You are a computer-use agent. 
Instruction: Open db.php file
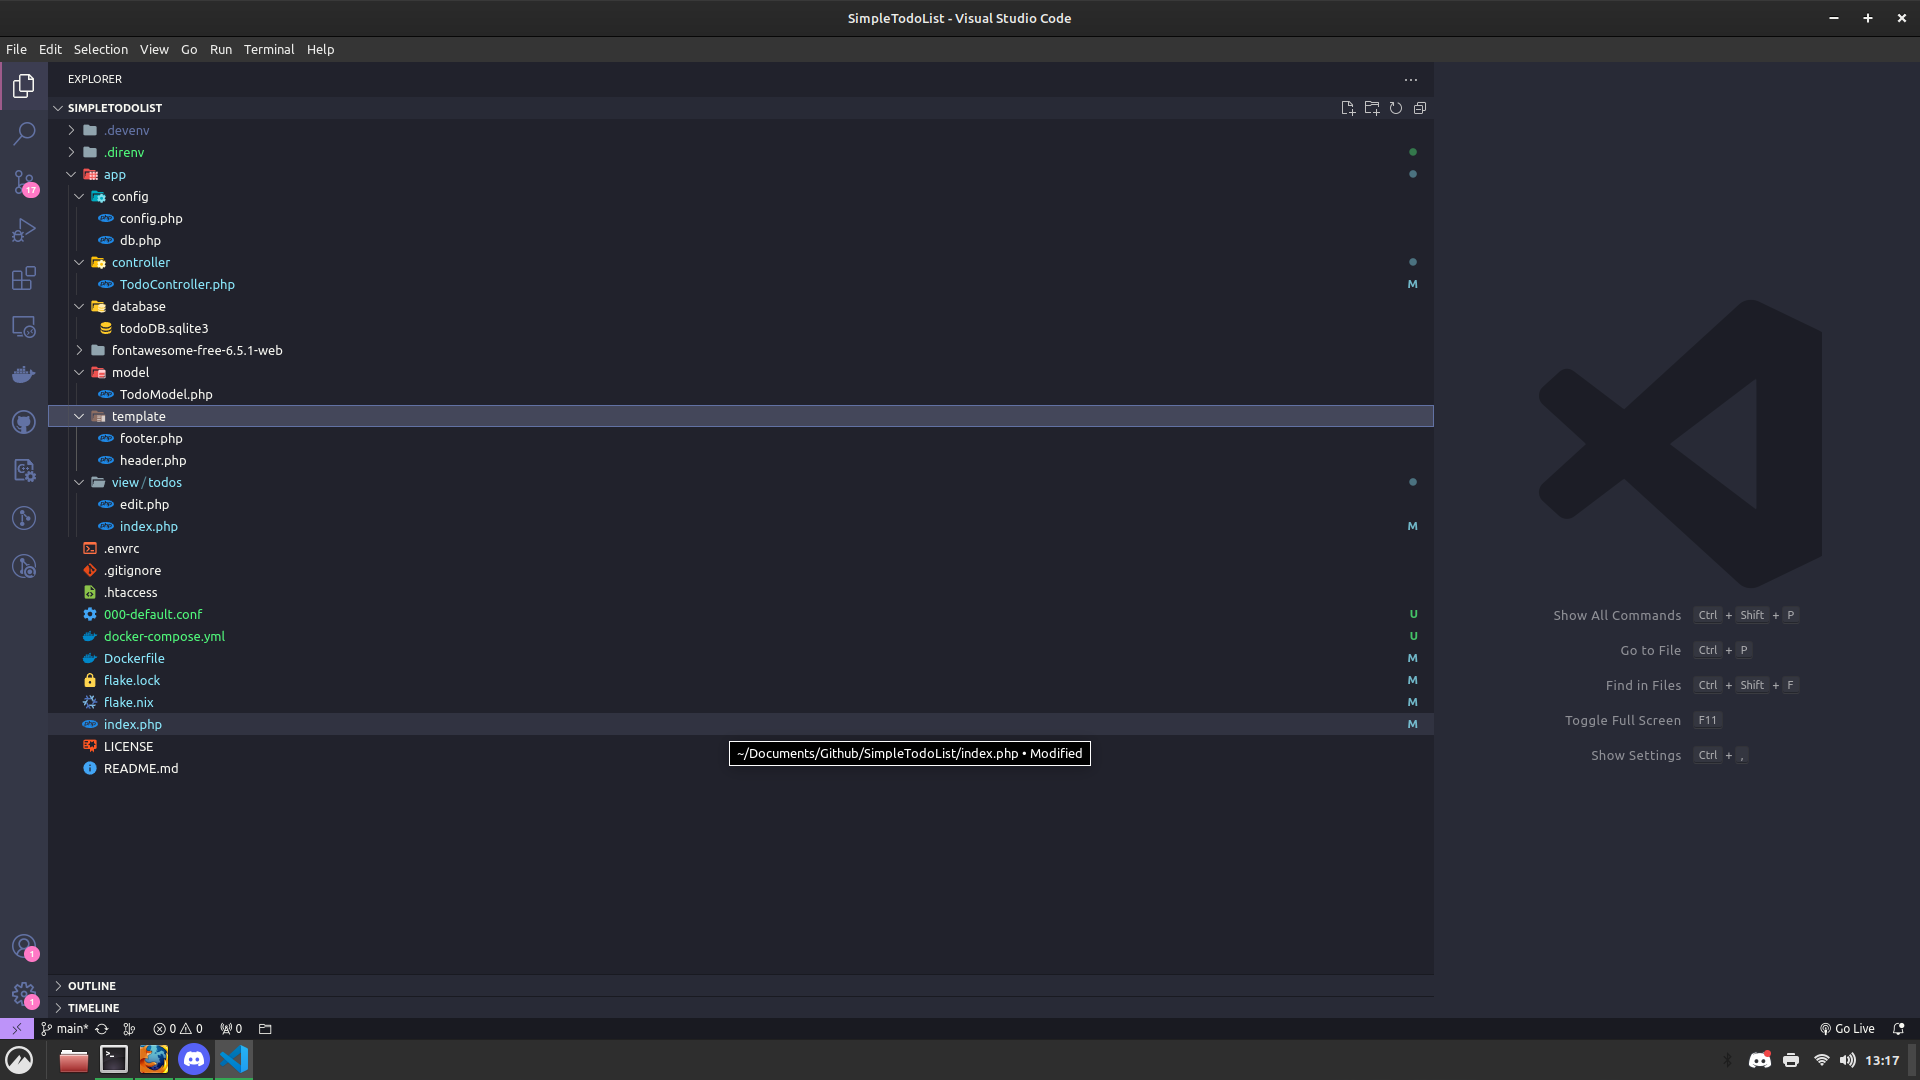[140, 240]
